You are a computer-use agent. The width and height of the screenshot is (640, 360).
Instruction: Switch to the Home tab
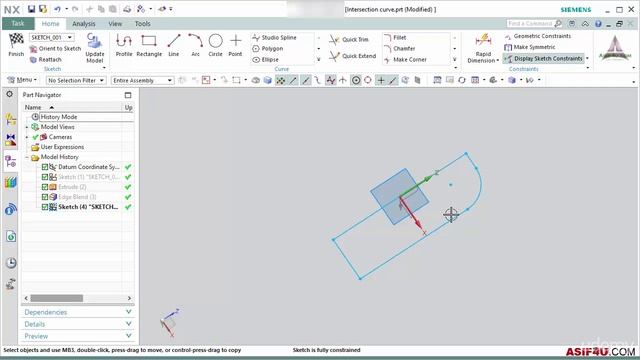click(x=51, y=24)
